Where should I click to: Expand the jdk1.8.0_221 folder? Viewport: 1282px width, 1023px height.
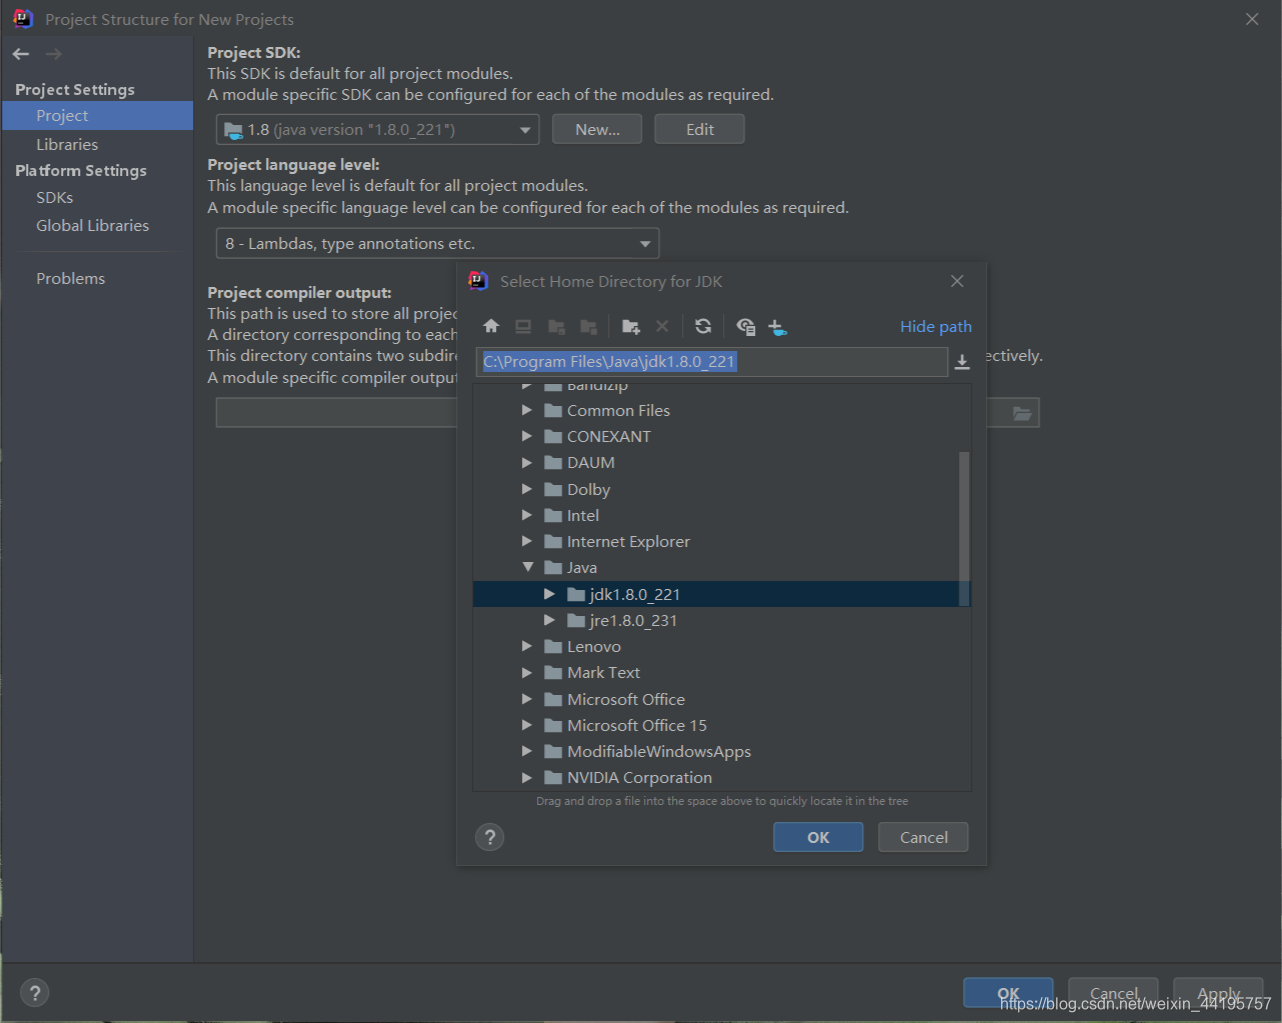[x=549, y=594]
